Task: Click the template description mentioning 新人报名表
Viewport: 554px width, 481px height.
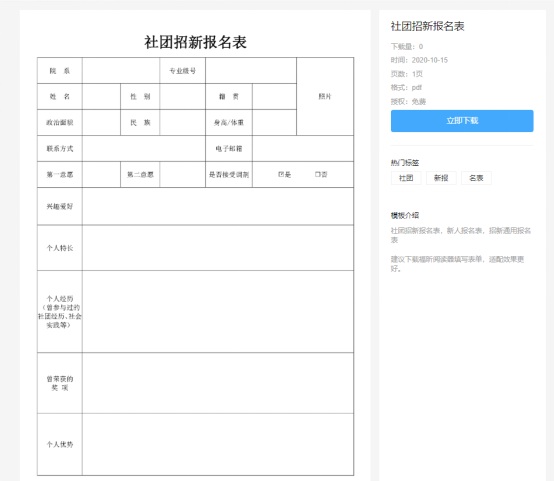Action: [461, 235]
